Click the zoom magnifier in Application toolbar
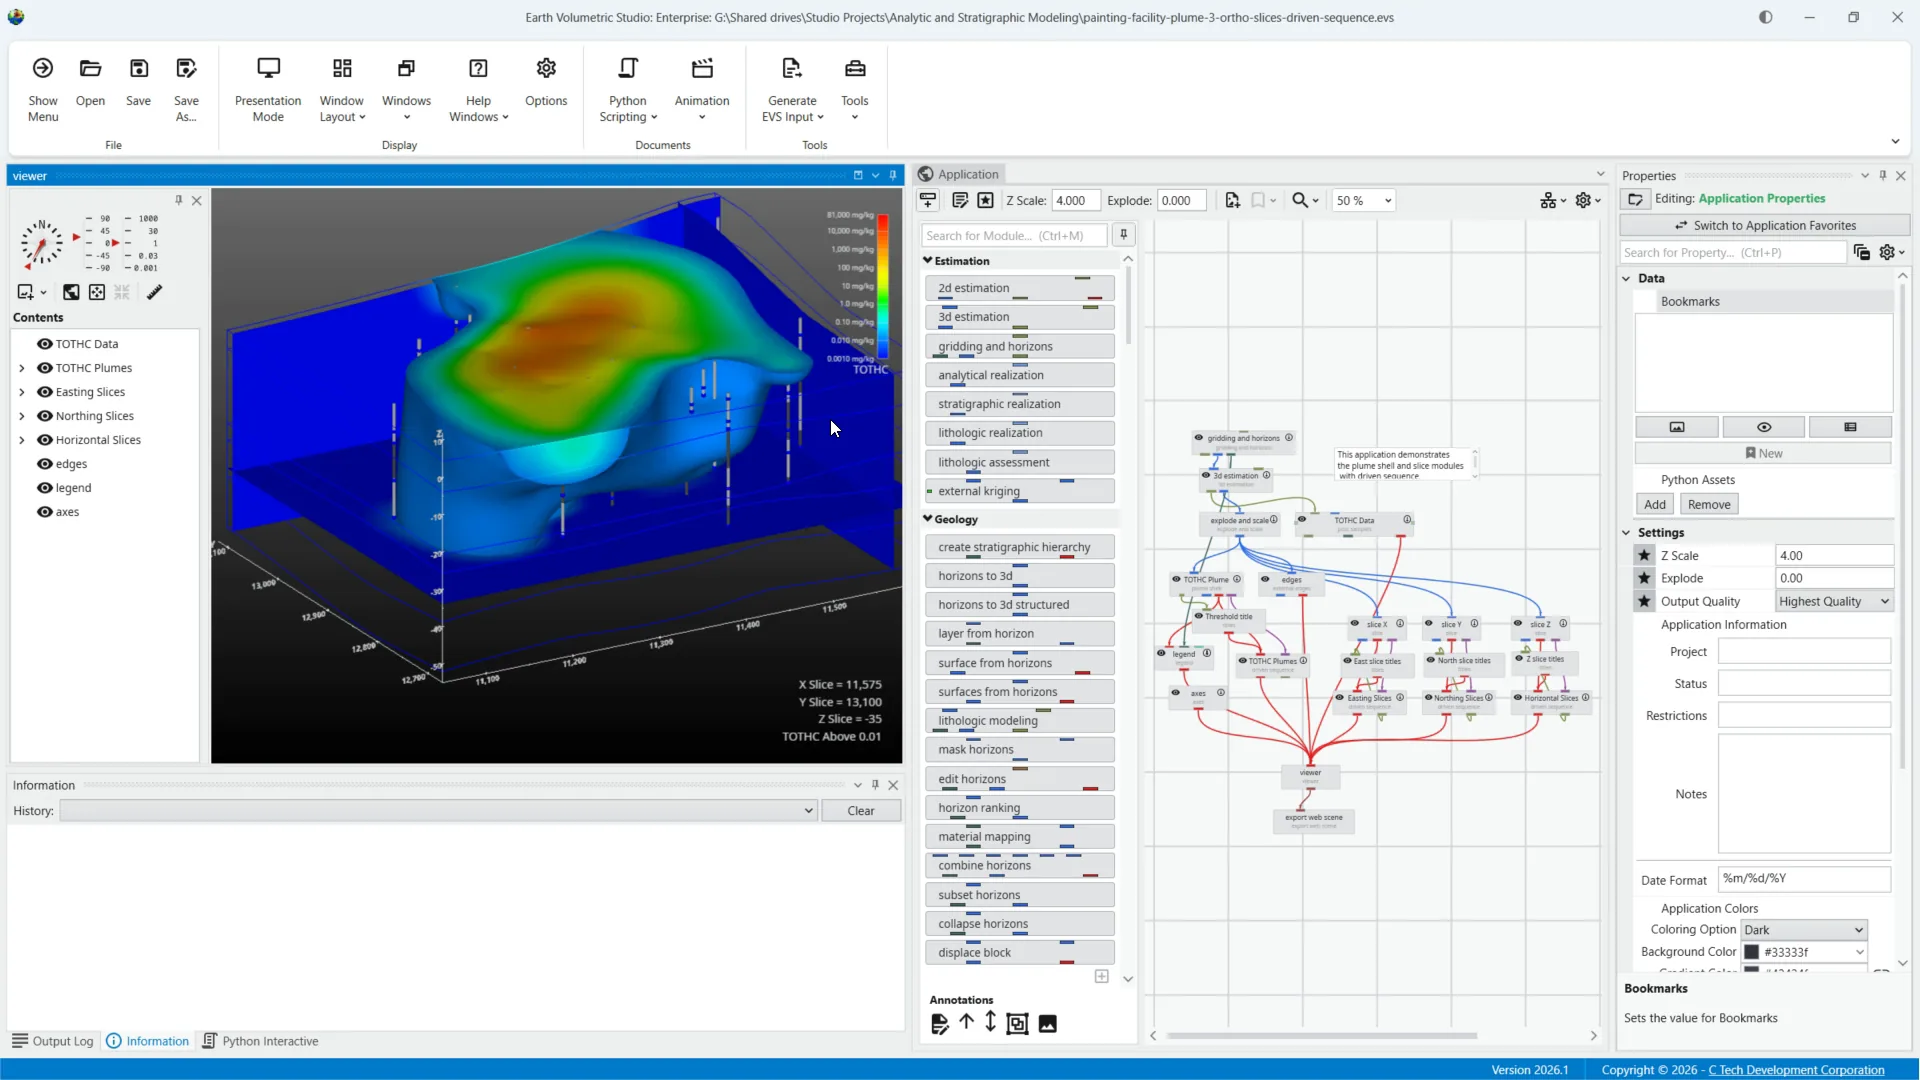1920x1080 pixels. point(1300,200)
